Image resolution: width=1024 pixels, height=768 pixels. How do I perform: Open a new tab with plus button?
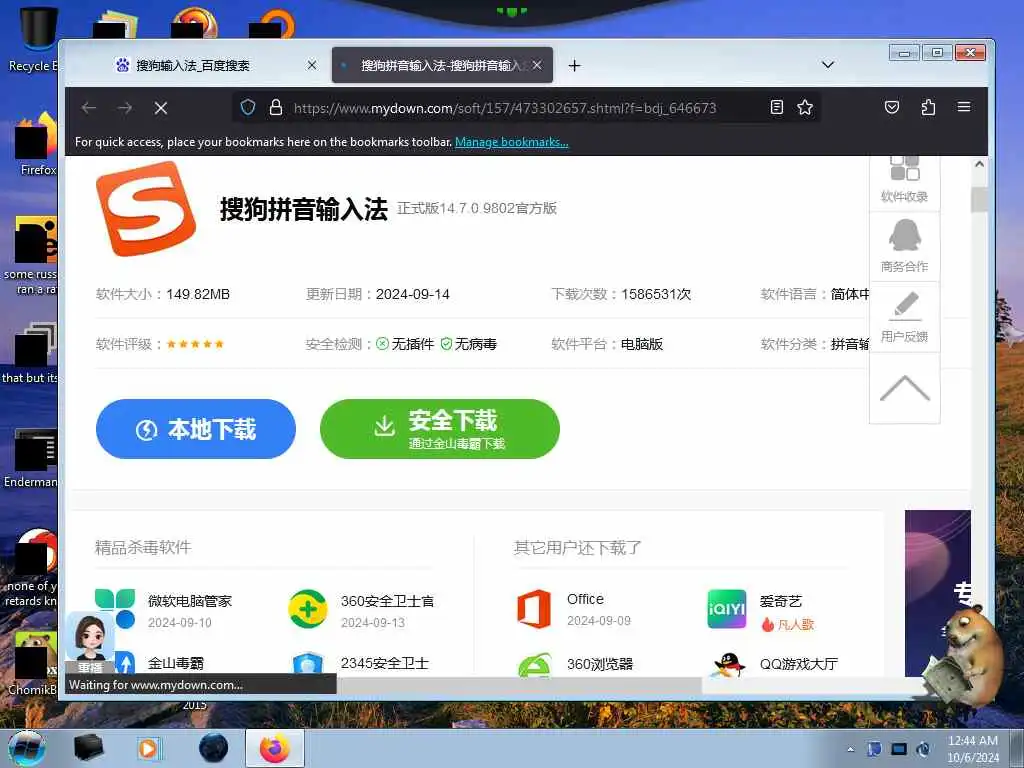point(574,65)
